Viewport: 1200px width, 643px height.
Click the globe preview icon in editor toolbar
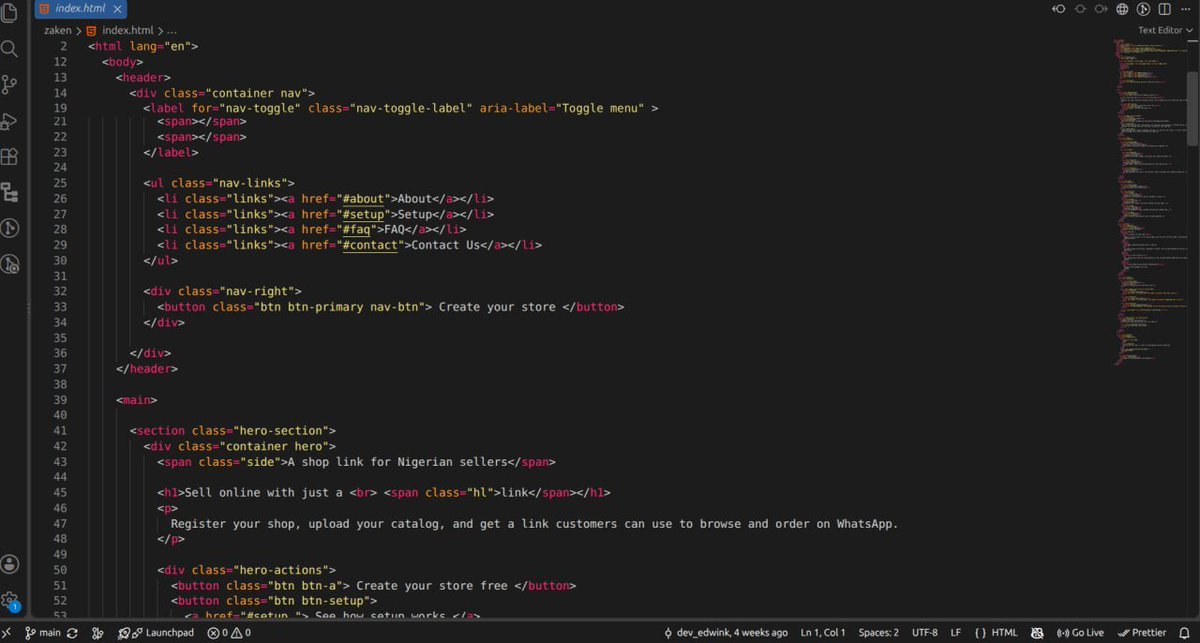[1122, 9]
